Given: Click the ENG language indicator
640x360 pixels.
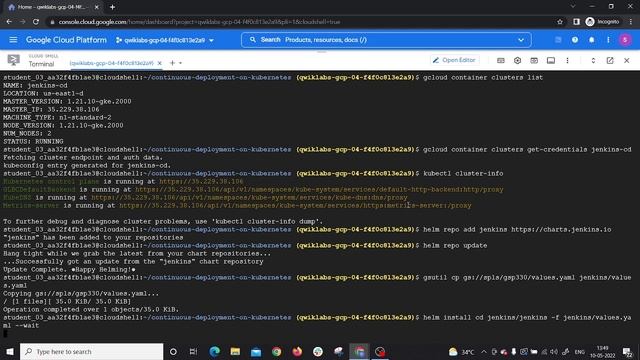Looking at the screenshot, I should pos(580,352).
